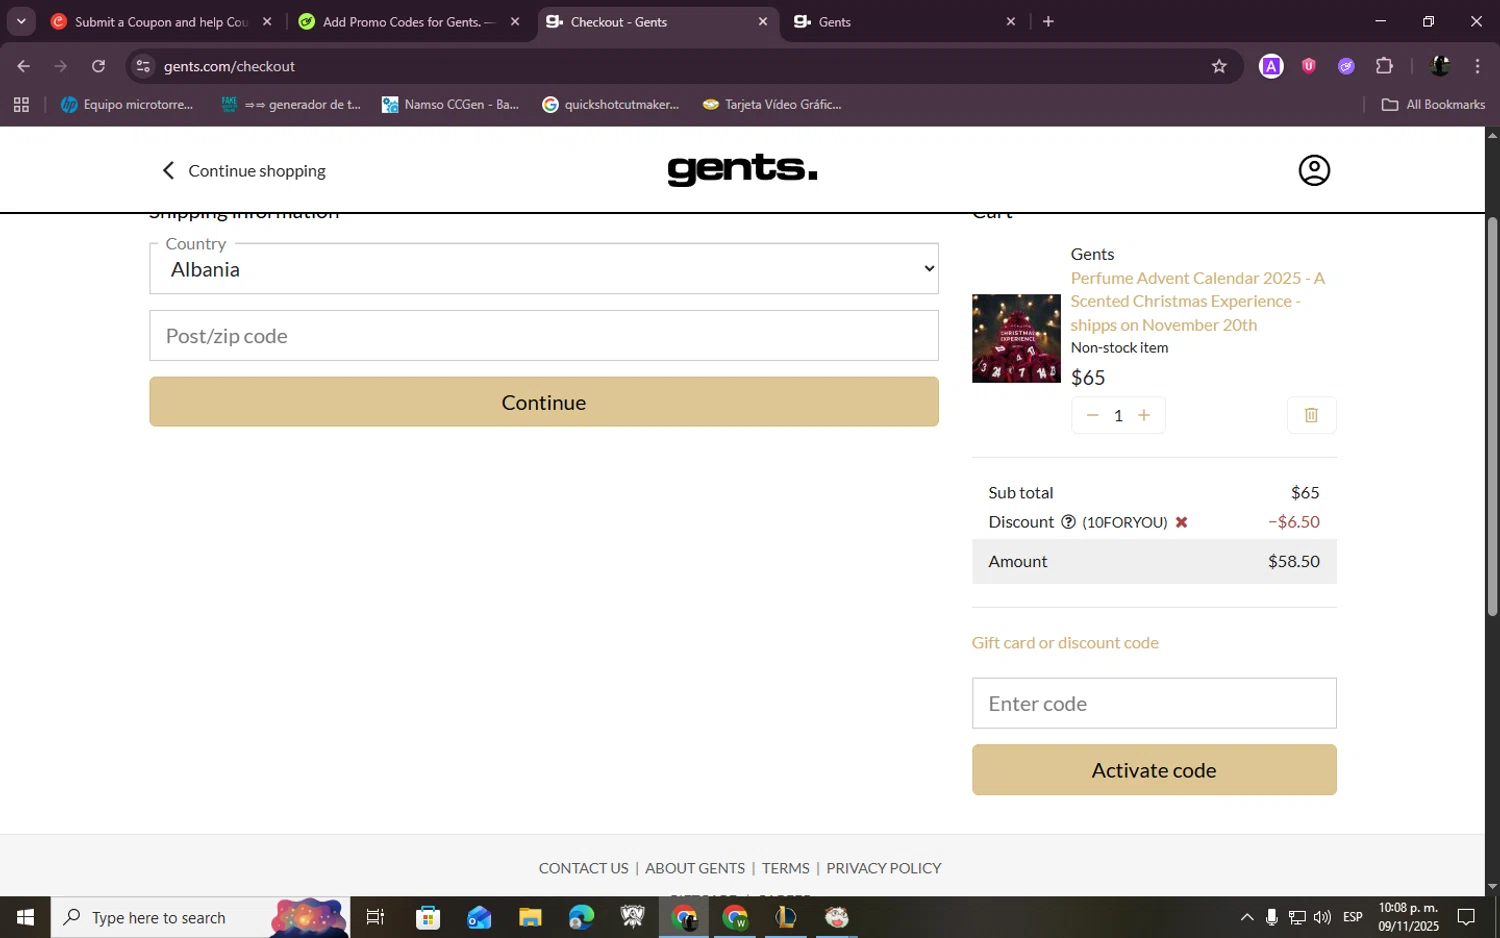Open the notifications center icon
1500x938 pixels.
tap(1466, 917)
